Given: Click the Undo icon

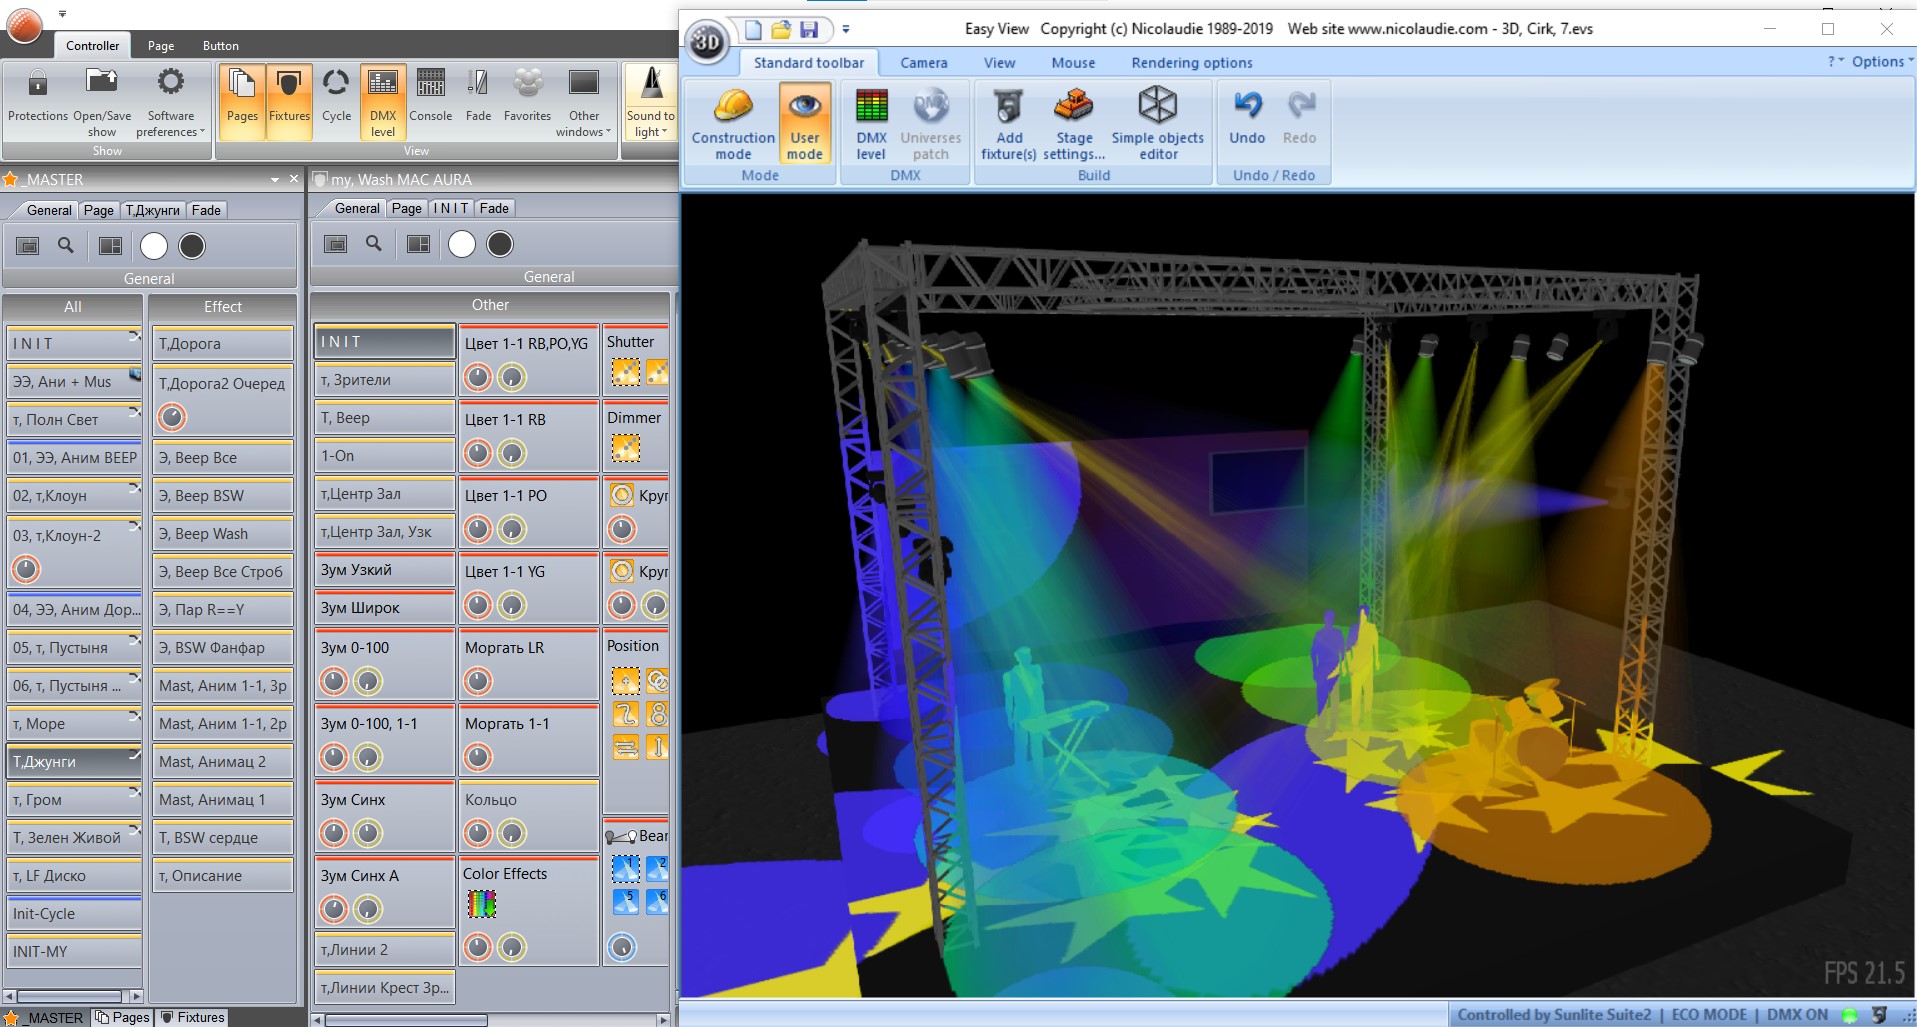Looking at the screenshot, I should coord(1247,104).
